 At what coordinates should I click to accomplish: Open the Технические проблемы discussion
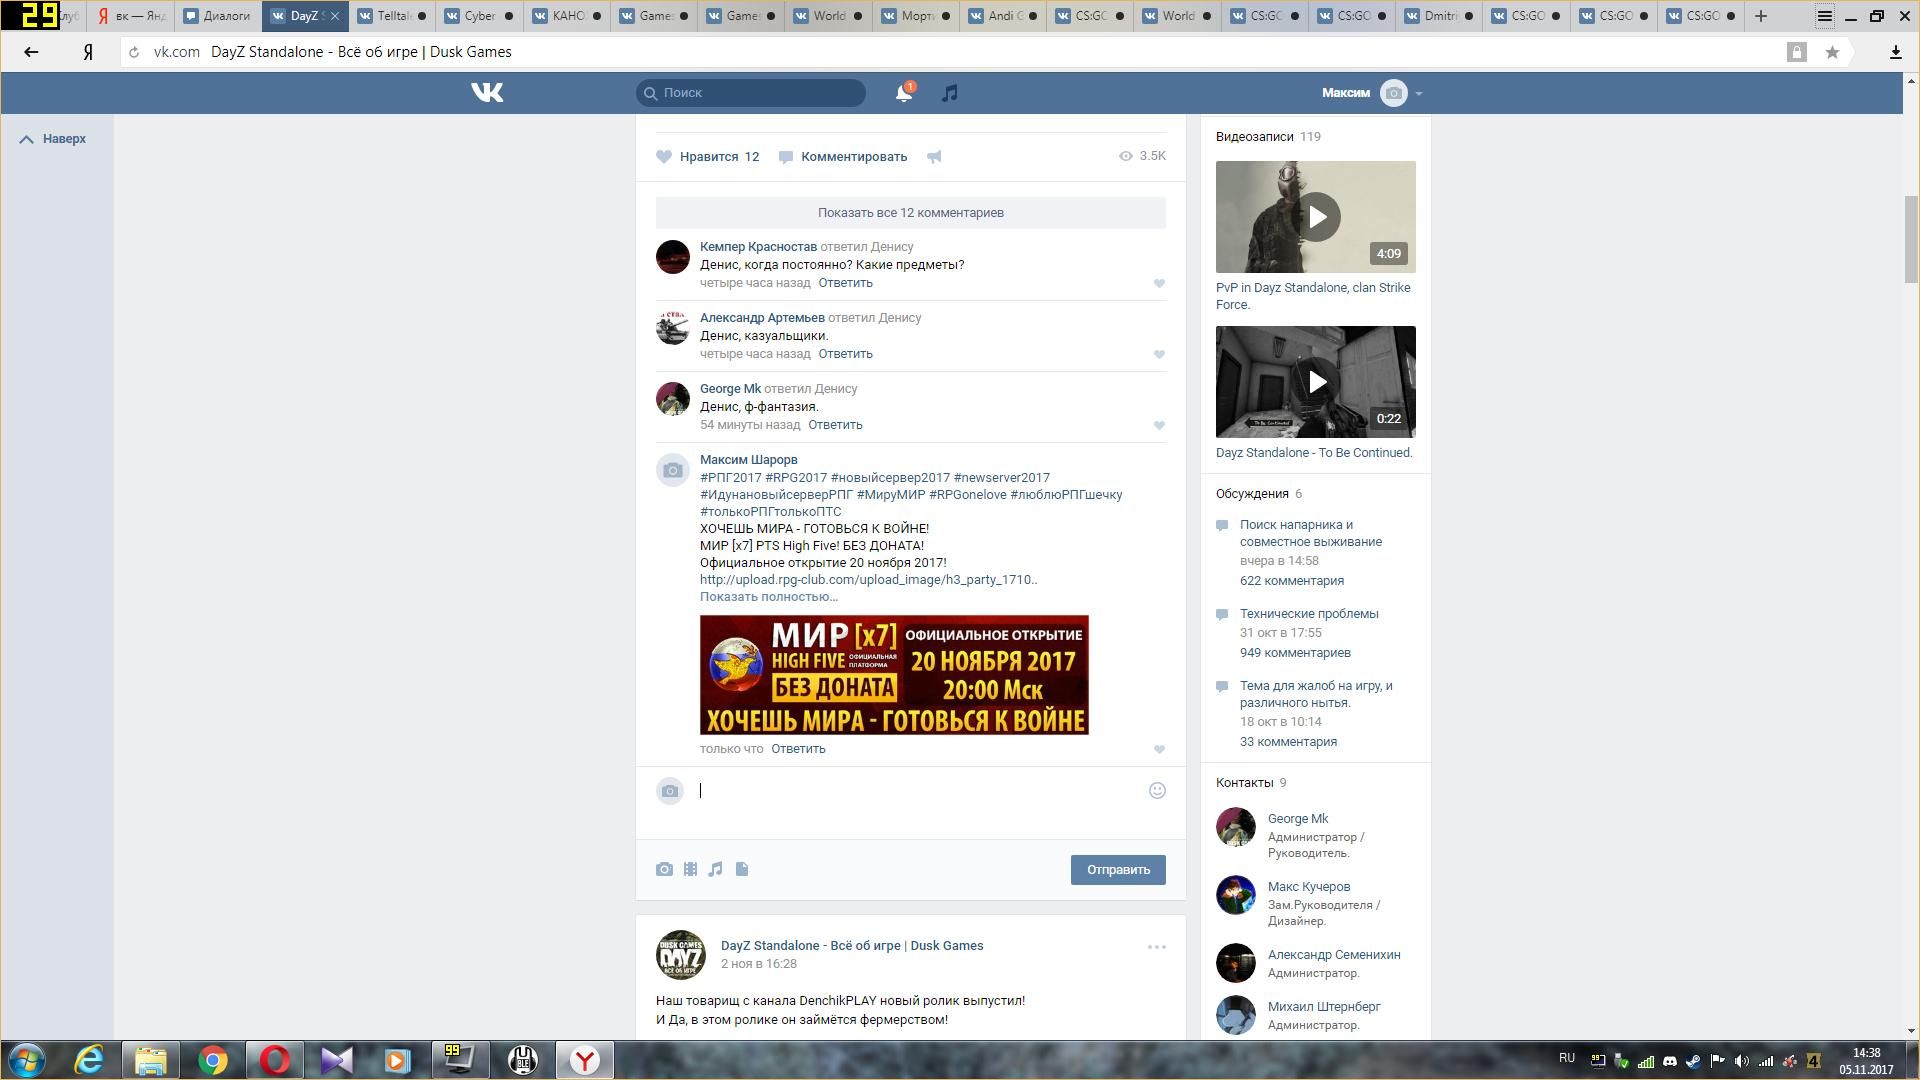point(1309,614)
